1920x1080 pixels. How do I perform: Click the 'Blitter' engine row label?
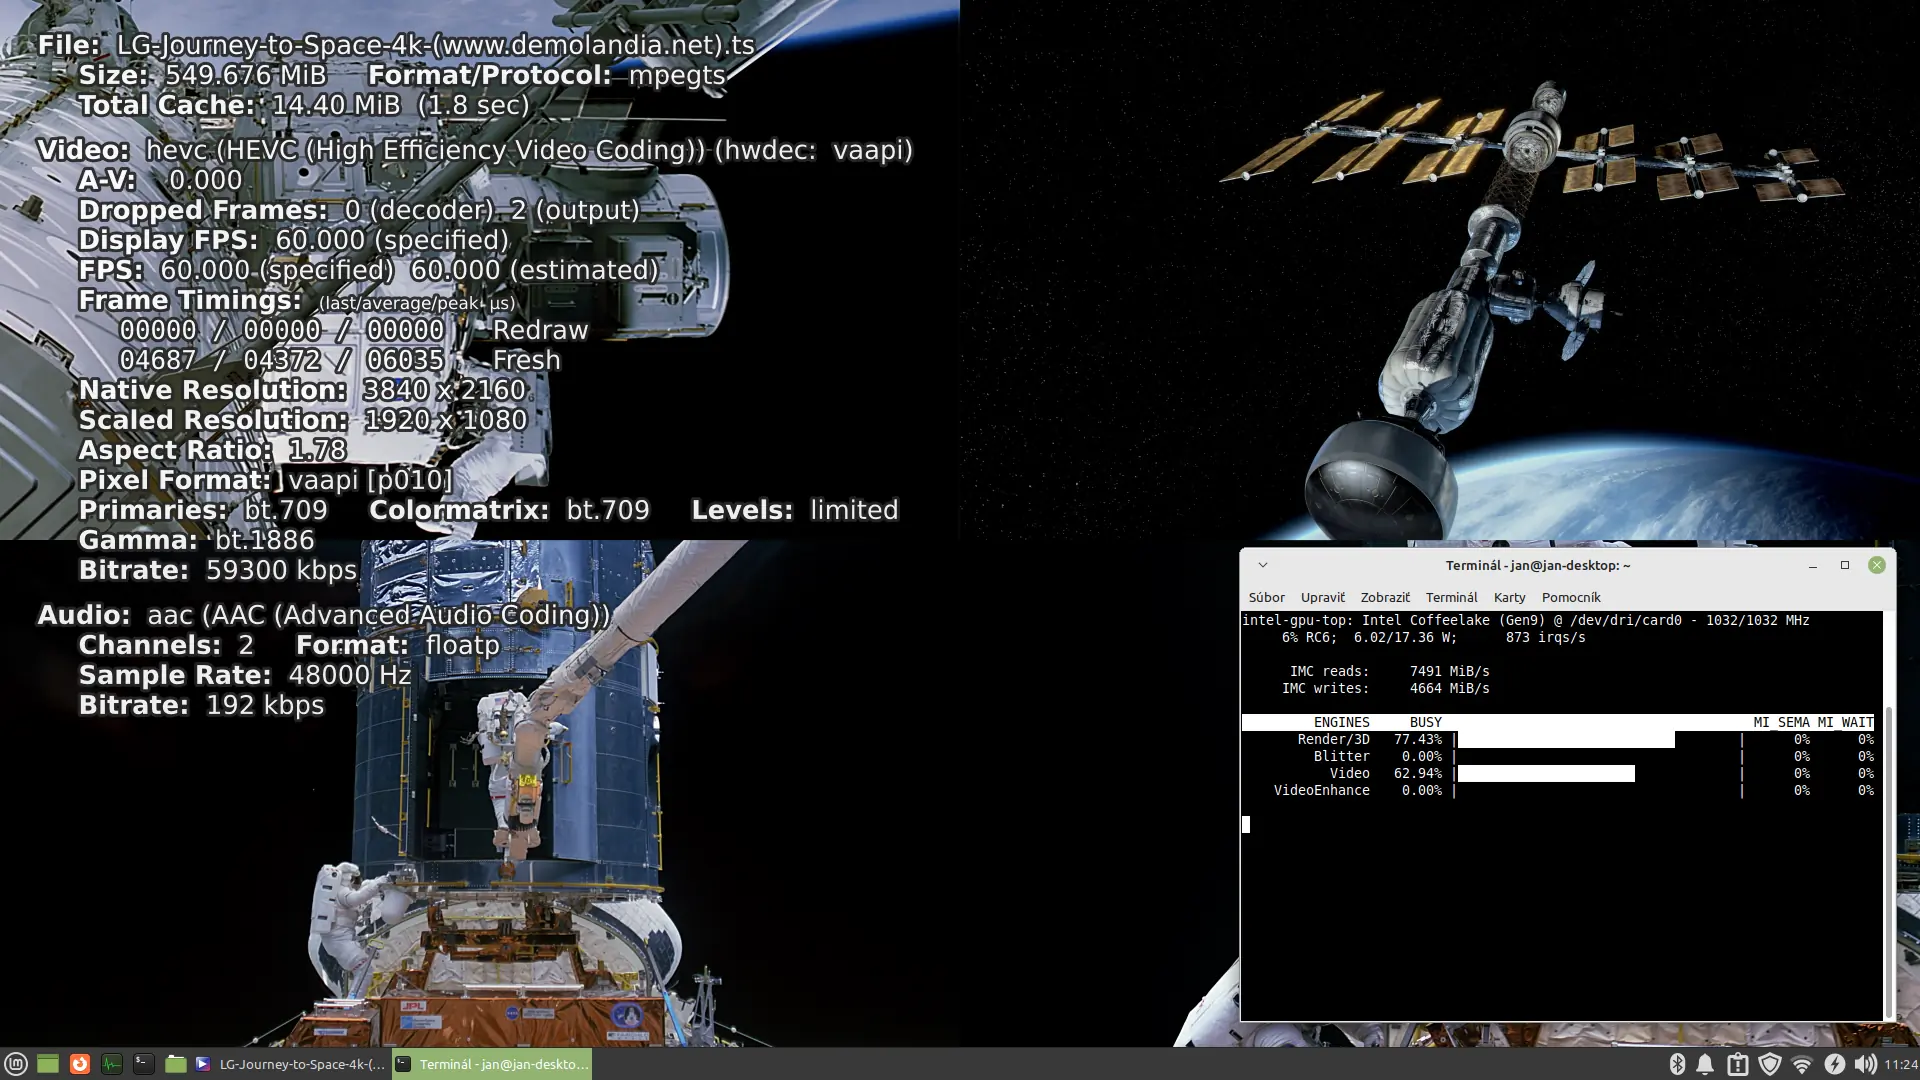pos(1341,756)
